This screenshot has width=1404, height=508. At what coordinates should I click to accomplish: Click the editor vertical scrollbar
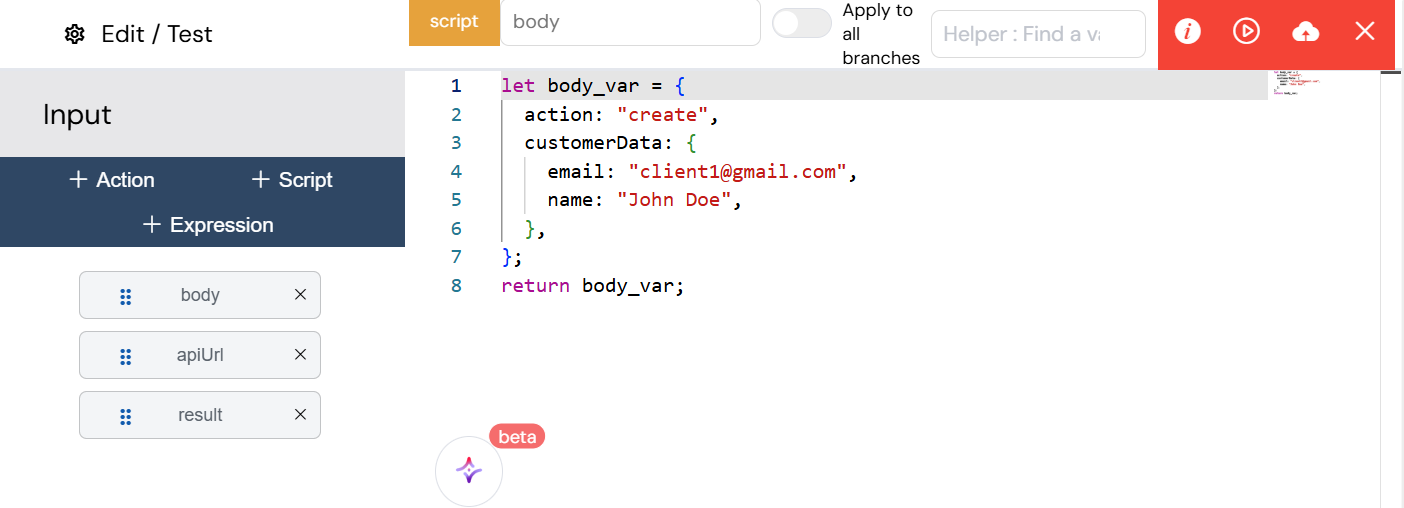(1391, 288)
